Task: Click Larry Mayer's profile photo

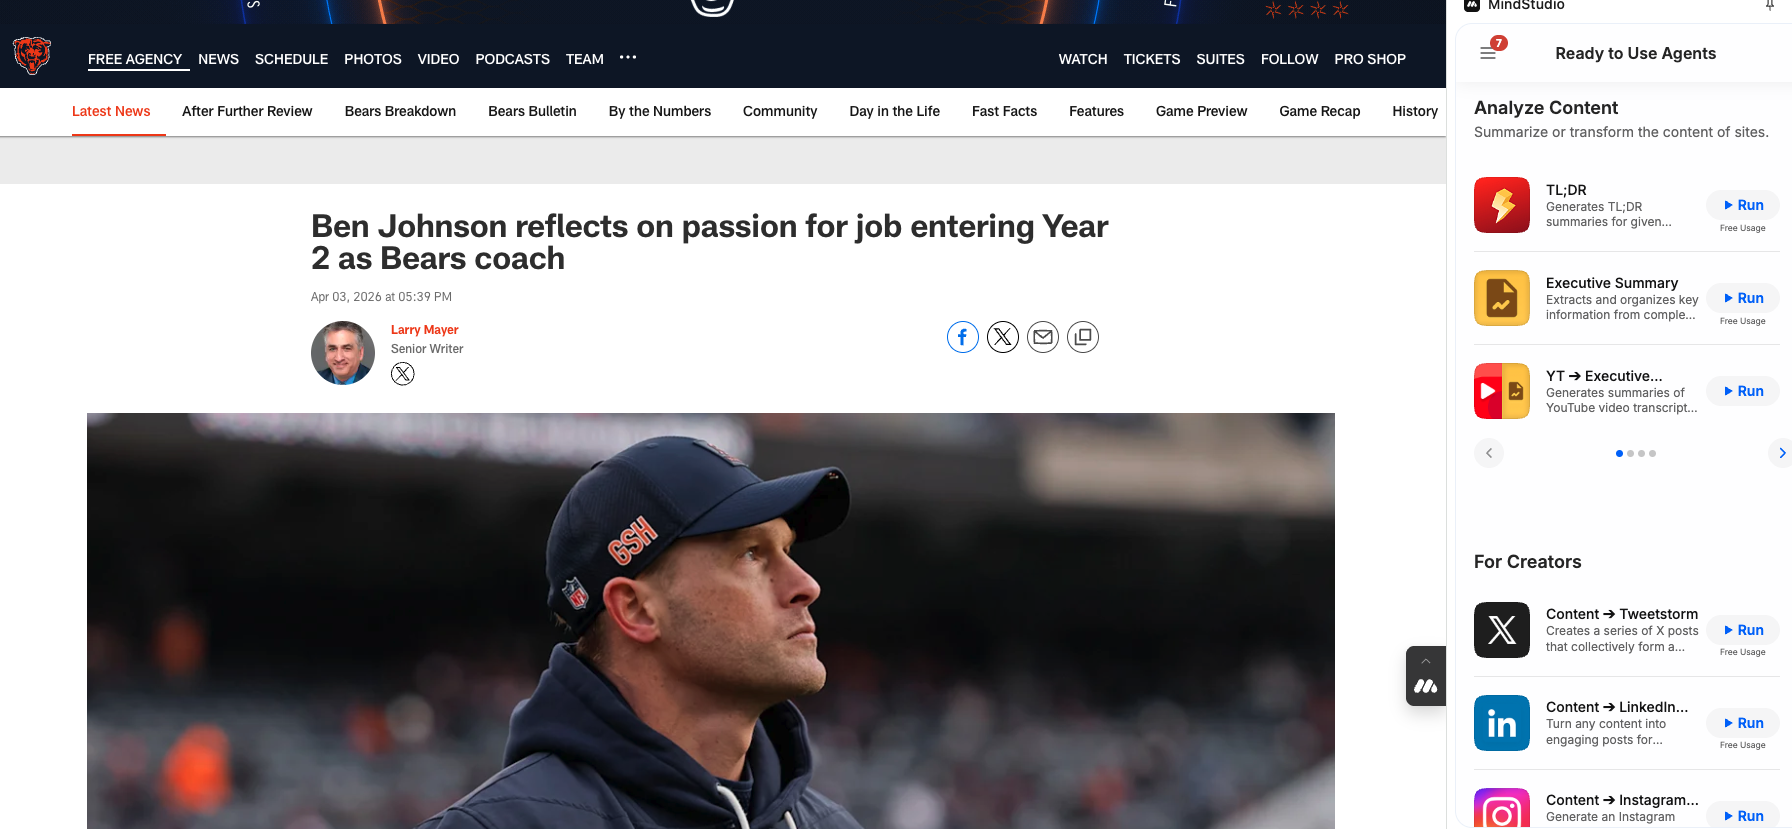Action: [x=343, y=353]
